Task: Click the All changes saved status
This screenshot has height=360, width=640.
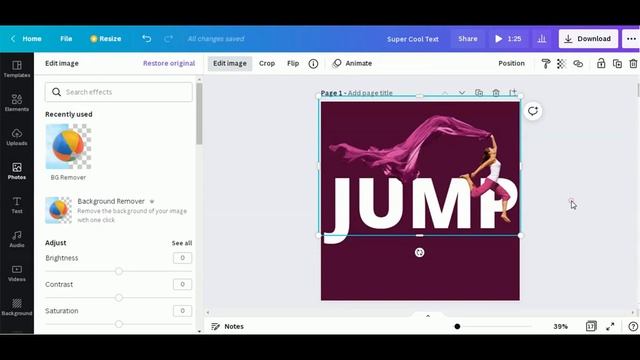Action: pyautogui.click(x=216, y=39)
